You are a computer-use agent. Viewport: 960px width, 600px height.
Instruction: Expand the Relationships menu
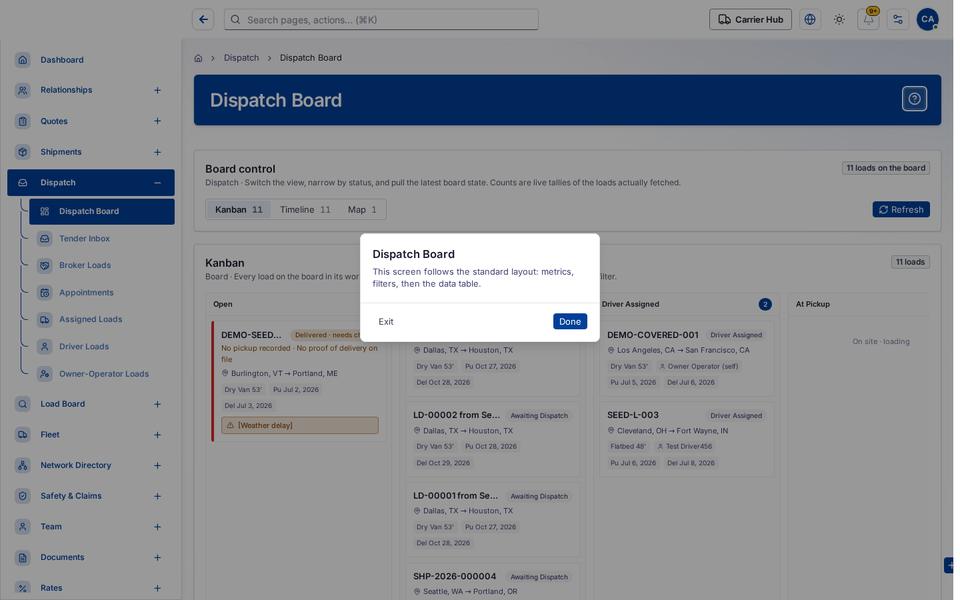tap(157, 91)
